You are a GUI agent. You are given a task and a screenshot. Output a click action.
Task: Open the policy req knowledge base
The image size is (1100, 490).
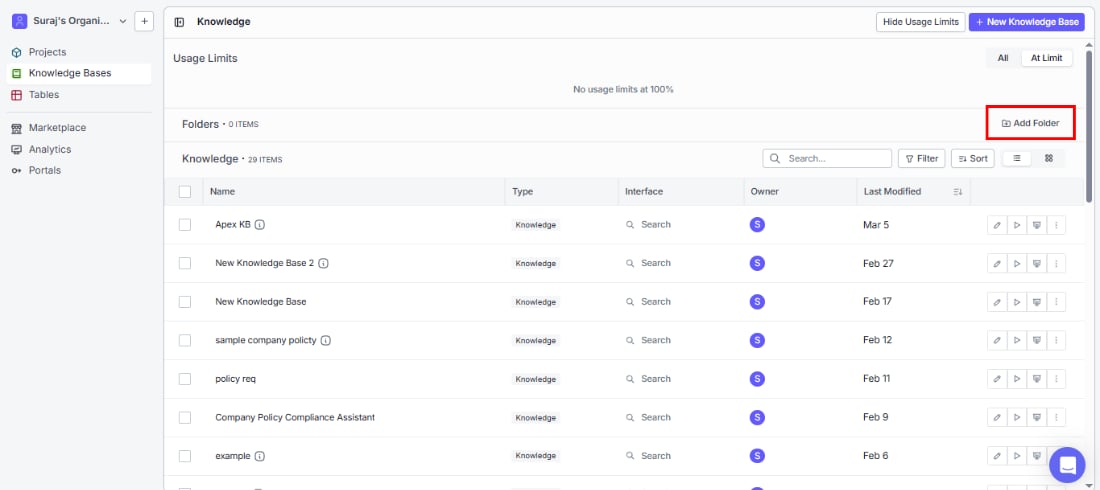tap(235, 379)
